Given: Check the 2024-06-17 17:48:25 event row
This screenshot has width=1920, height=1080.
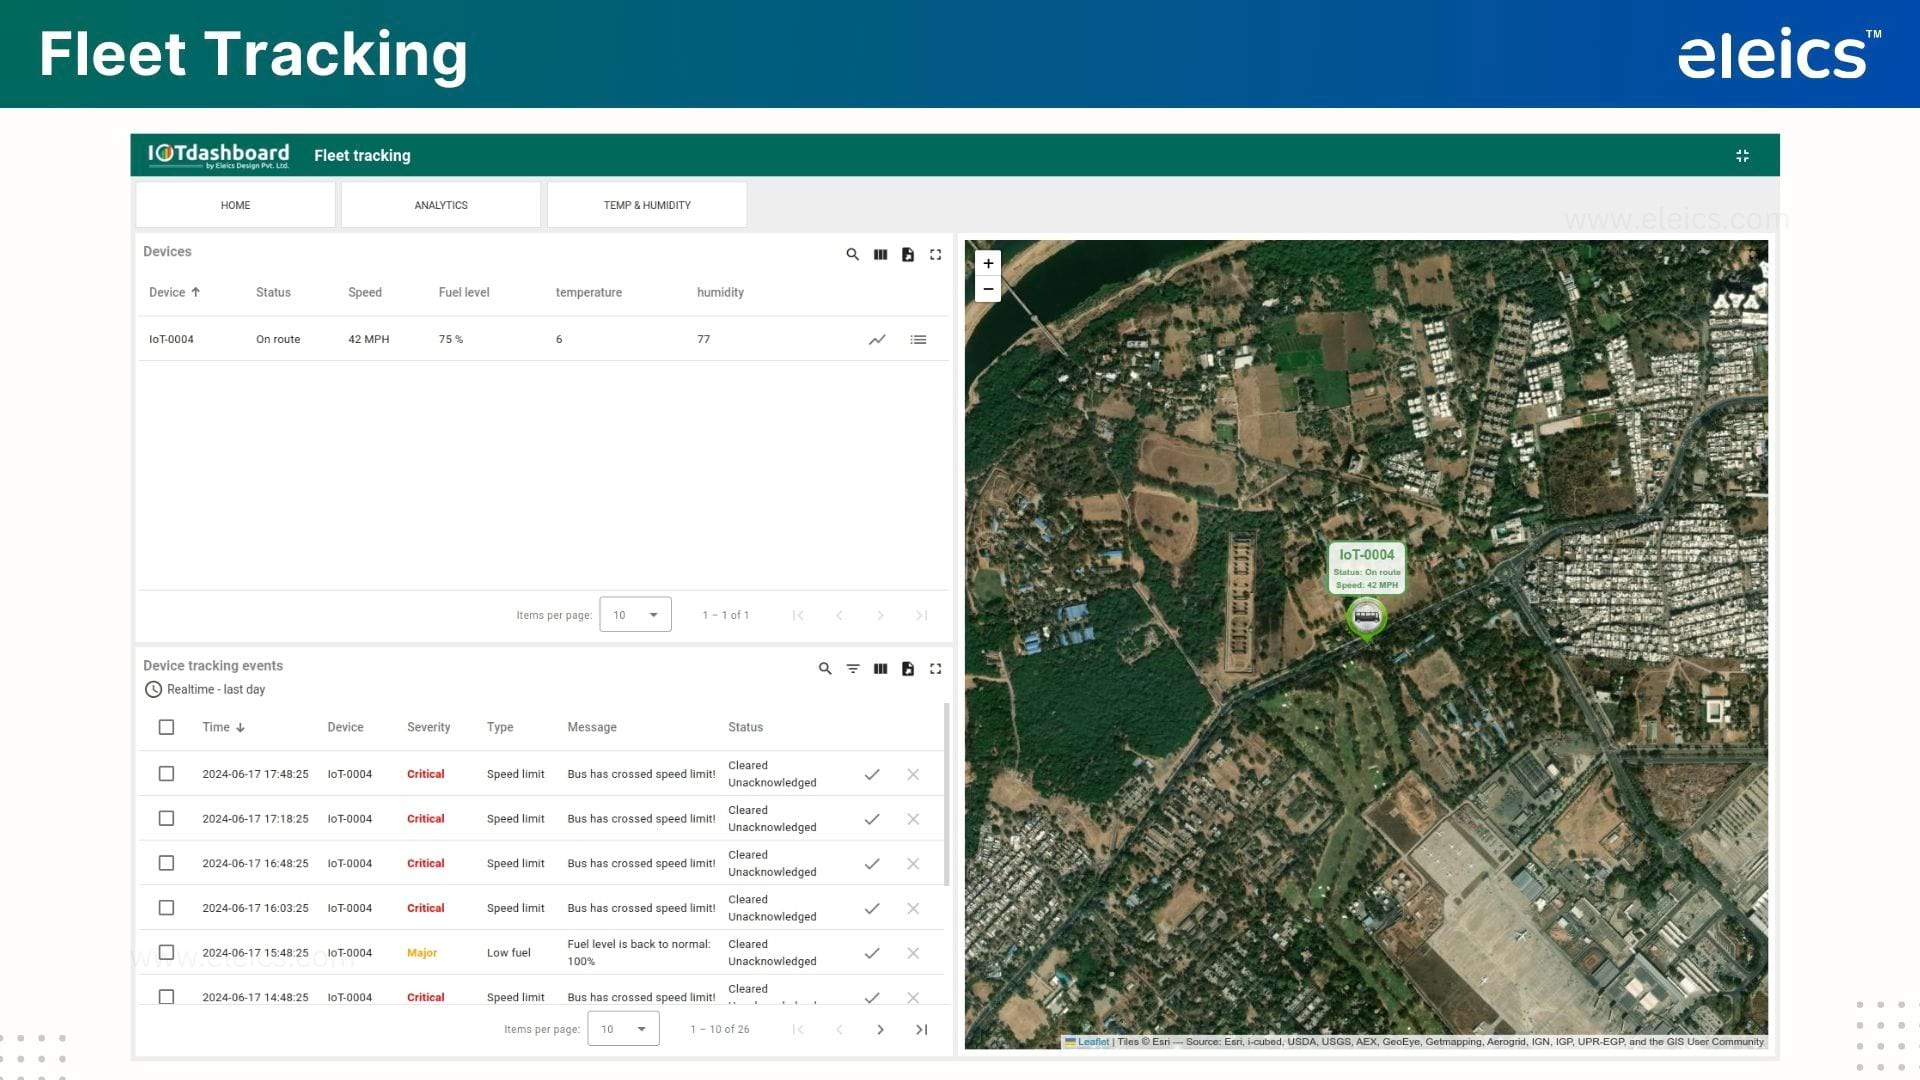Looking at the screenshot, I should pos(166,774).
